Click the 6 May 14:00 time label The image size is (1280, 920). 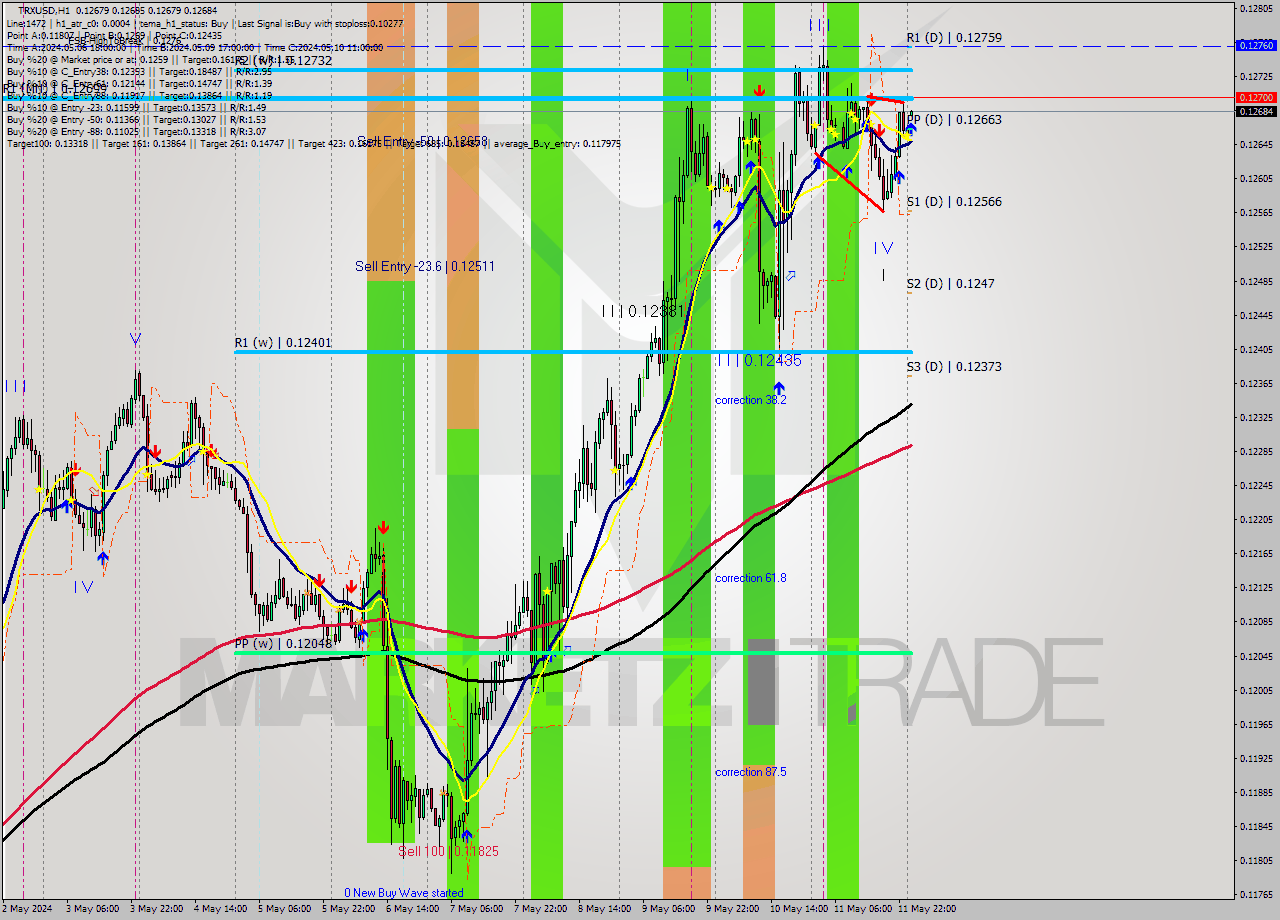point(412,909)
